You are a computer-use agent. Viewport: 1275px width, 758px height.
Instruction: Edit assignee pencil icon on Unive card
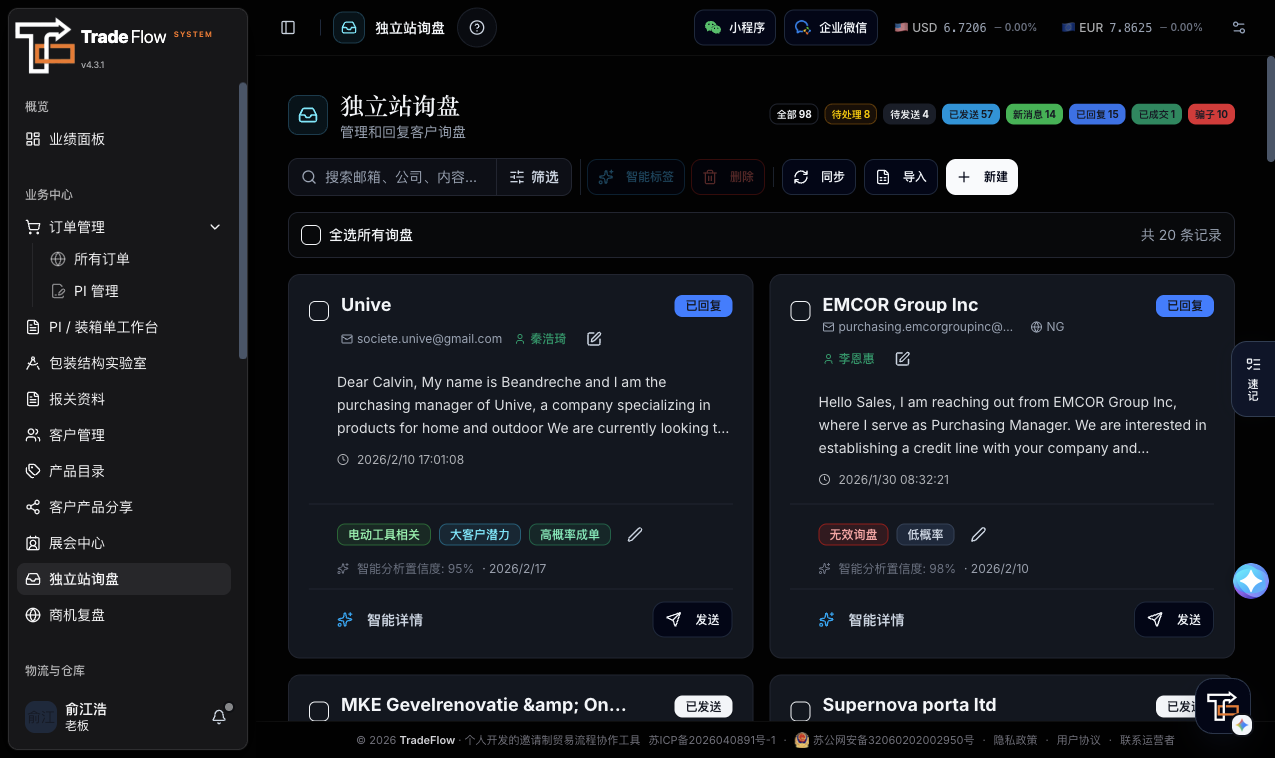594,339
